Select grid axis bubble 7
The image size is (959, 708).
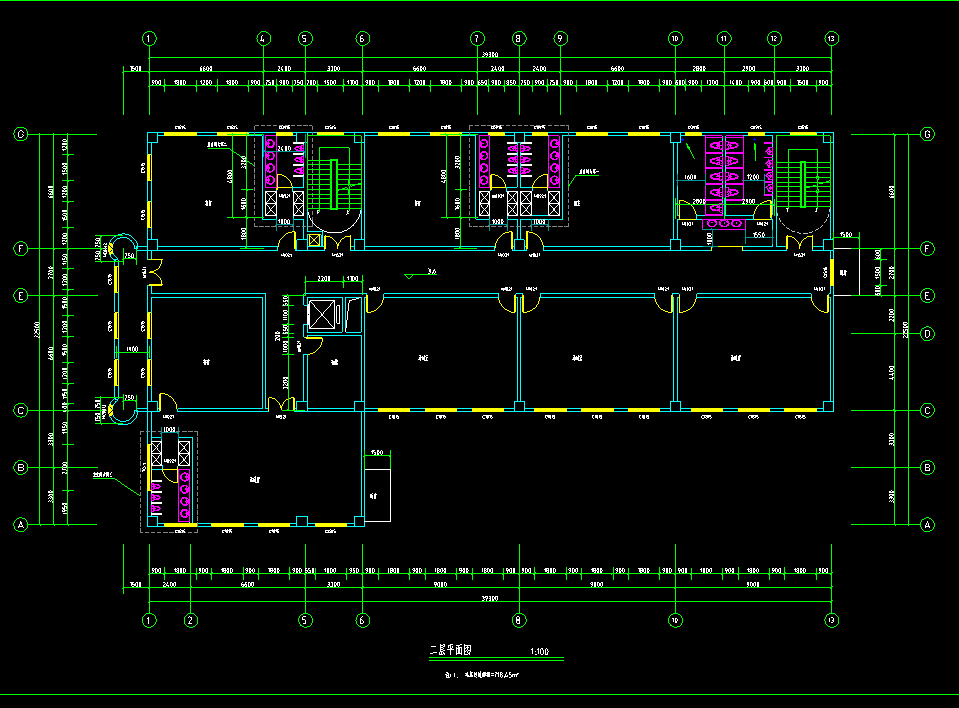(477, 39)
